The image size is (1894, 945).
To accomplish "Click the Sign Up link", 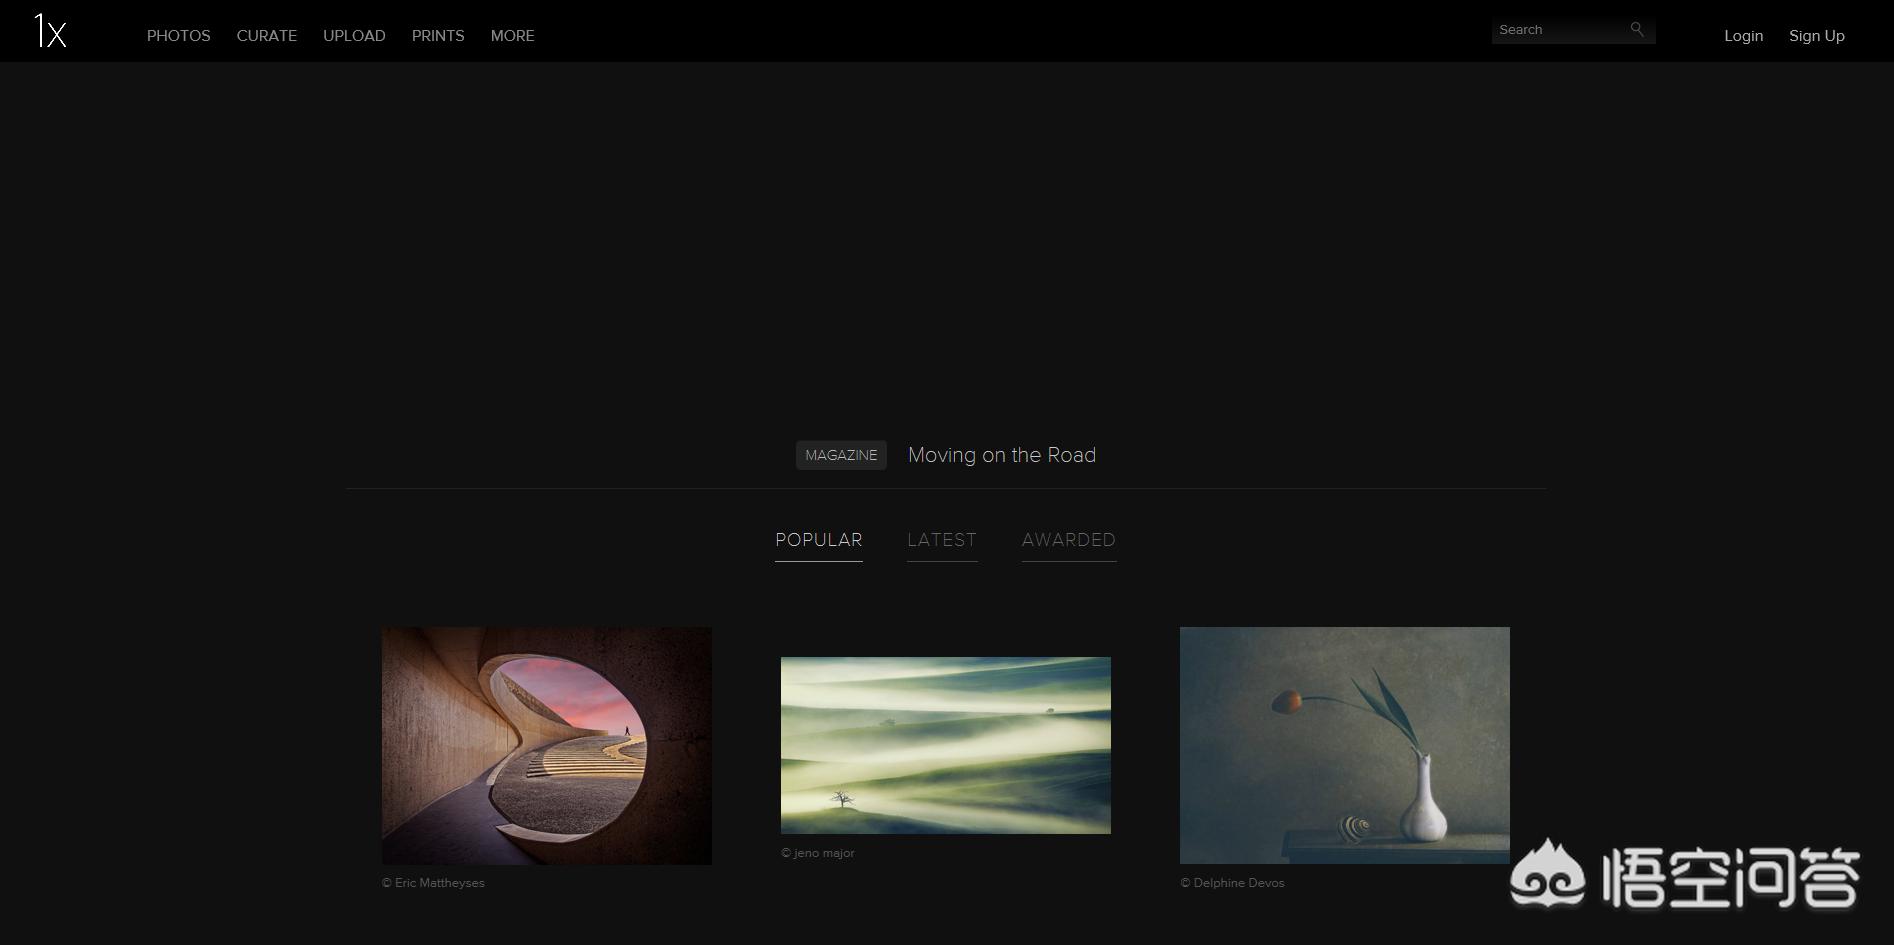I will 1816,36.
